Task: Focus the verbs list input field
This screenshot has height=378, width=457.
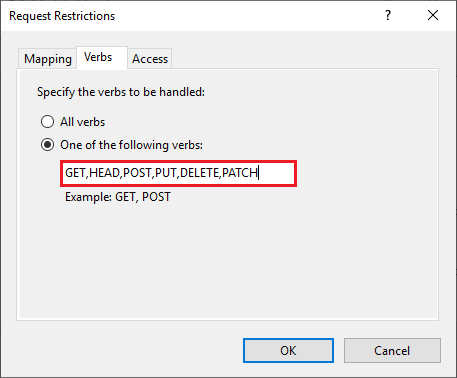Action: (179, 173)
